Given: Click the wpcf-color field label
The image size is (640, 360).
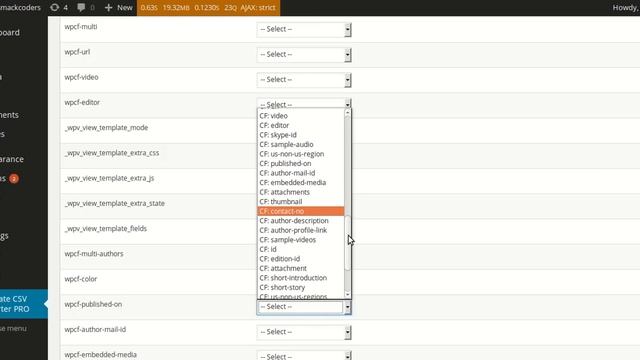Looking at the screenshot, I should click(x=81, y=279).
